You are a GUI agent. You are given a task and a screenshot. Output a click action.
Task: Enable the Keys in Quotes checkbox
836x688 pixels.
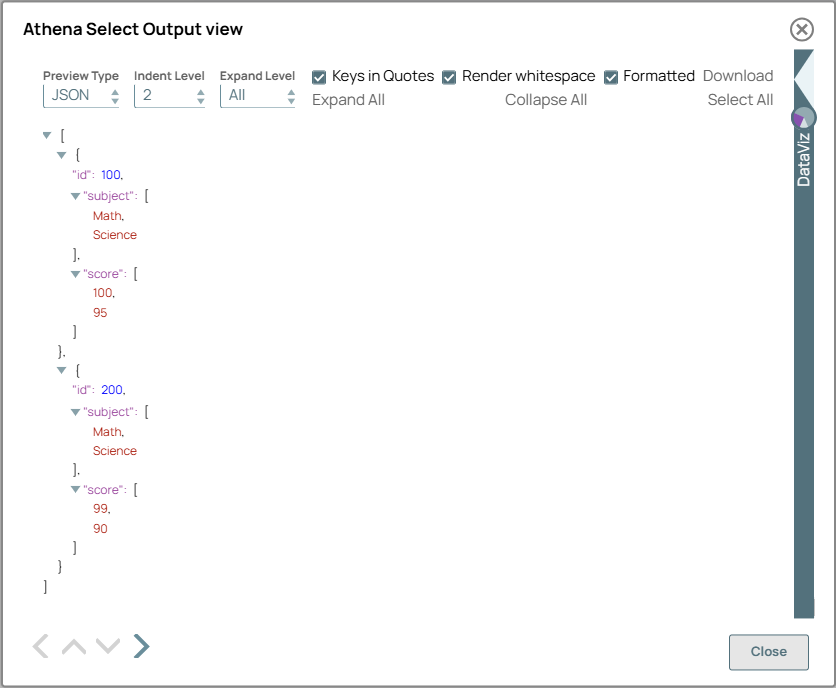[319, 76]
